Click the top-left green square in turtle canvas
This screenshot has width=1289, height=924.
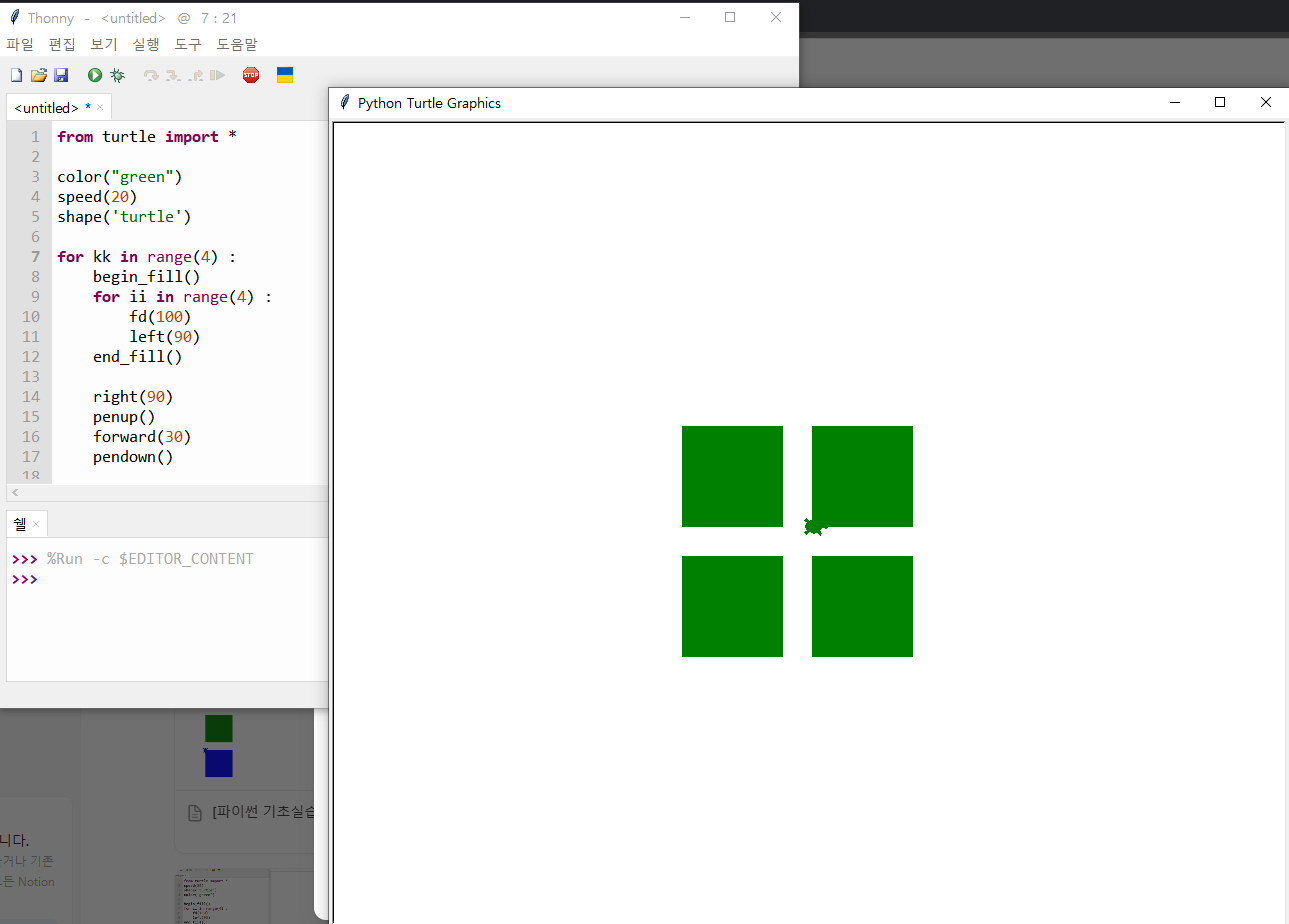[x=732, y=476]
